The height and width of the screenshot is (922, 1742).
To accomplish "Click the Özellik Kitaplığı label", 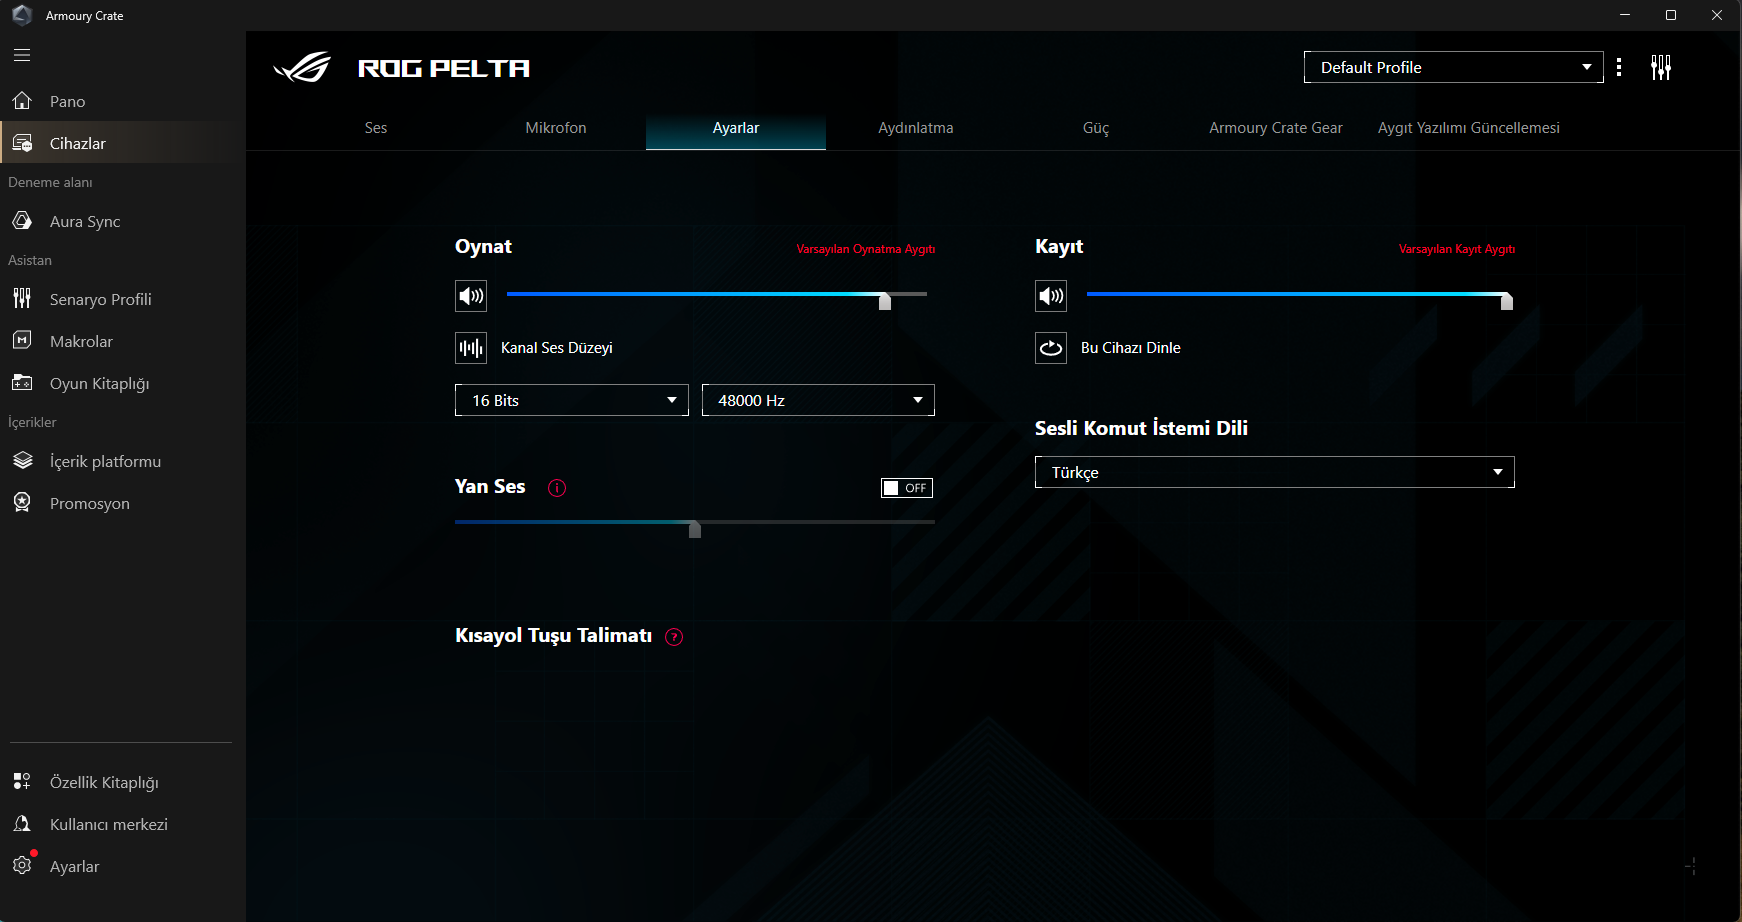I will pos(105,782).
